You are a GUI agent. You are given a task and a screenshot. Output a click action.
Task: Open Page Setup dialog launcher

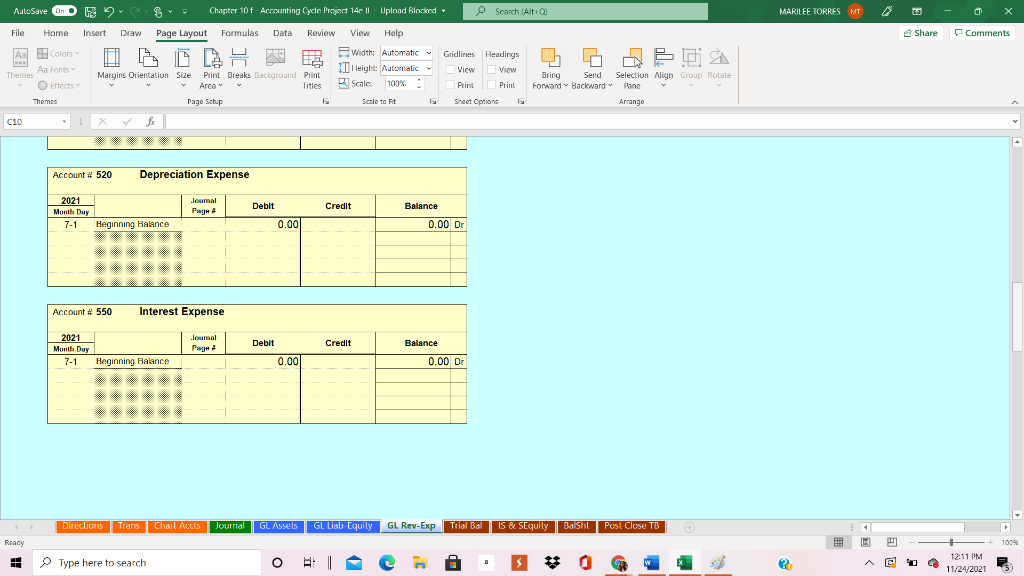point(325,102)
